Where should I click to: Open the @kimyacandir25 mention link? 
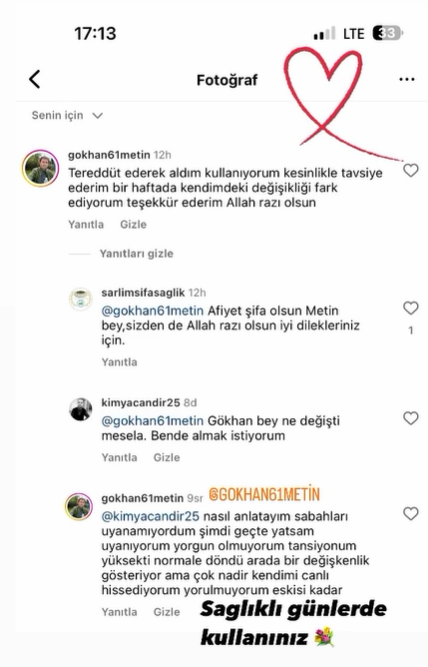click(150, 516)
